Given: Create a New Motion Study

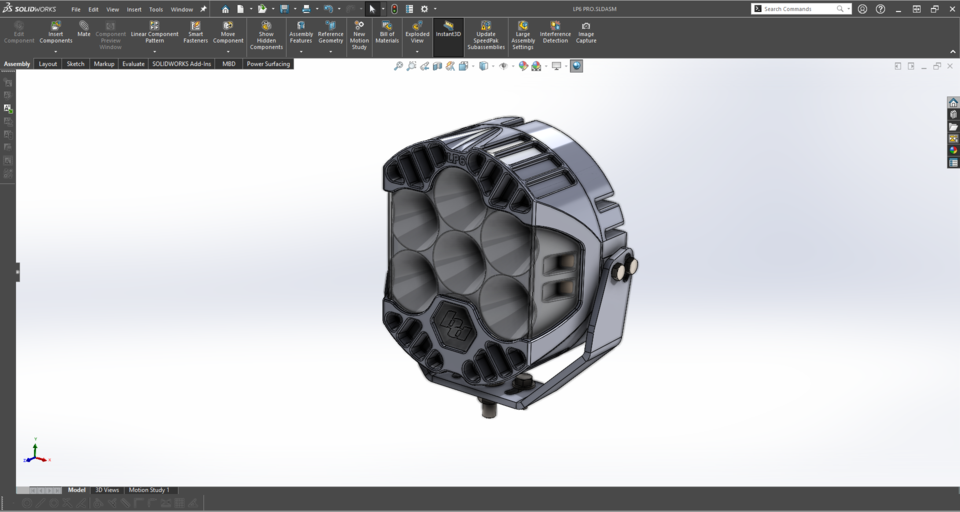Looking at the screenshot, I should pyautogui.click(x=359, y=36).
